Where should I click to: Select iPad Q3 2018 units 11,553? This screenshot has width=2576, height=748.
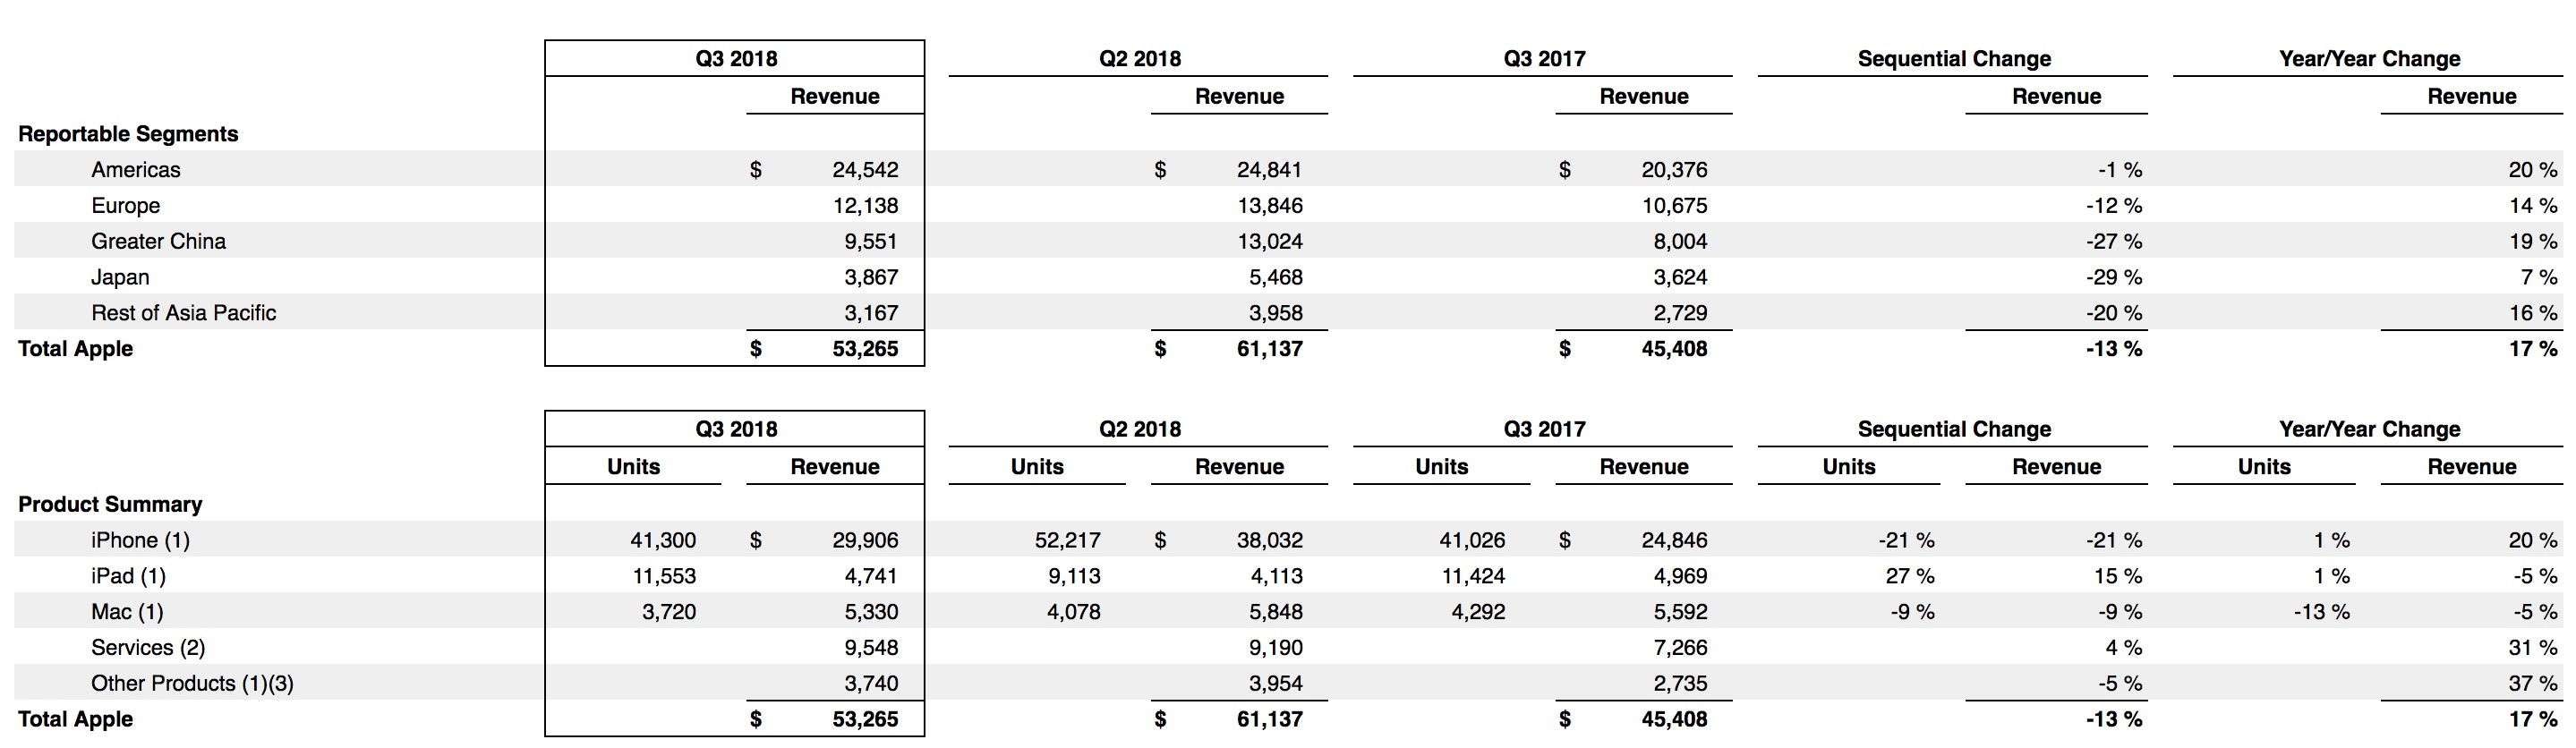664,577
